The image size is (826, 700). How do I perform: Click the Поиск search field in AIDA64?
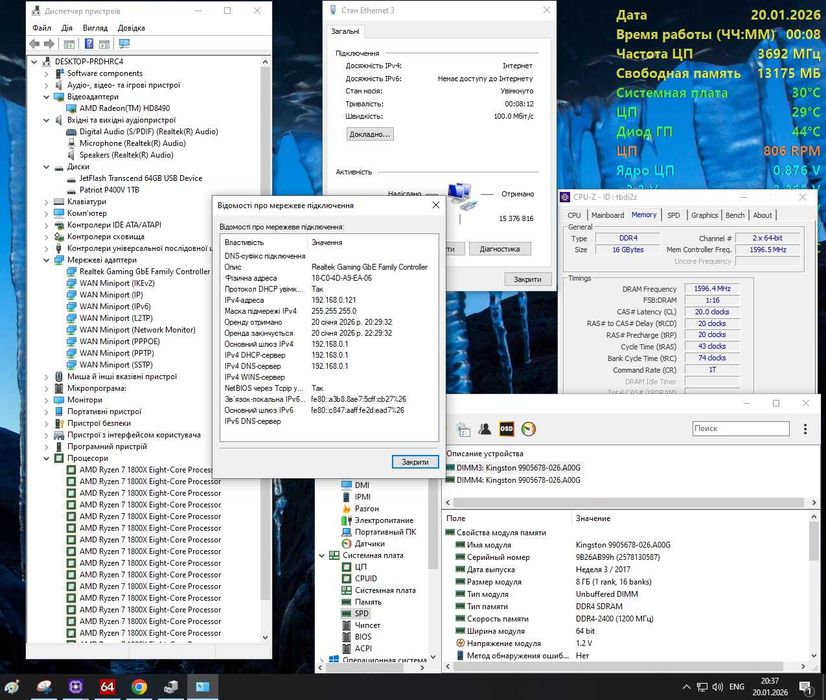(741, 429)
